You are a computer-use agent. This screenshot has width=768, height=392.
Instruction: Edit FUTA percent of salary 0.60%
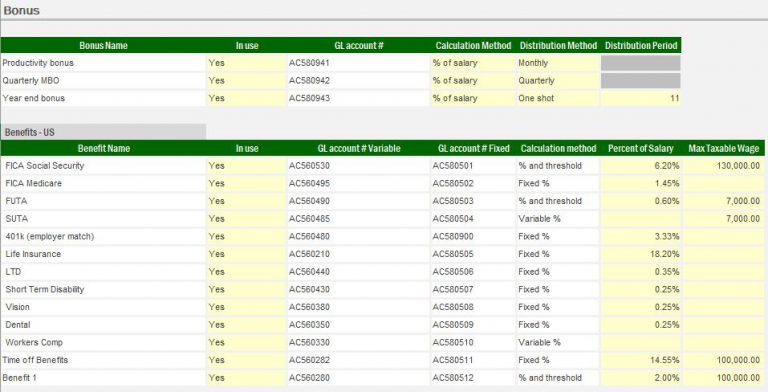(641, 201)
